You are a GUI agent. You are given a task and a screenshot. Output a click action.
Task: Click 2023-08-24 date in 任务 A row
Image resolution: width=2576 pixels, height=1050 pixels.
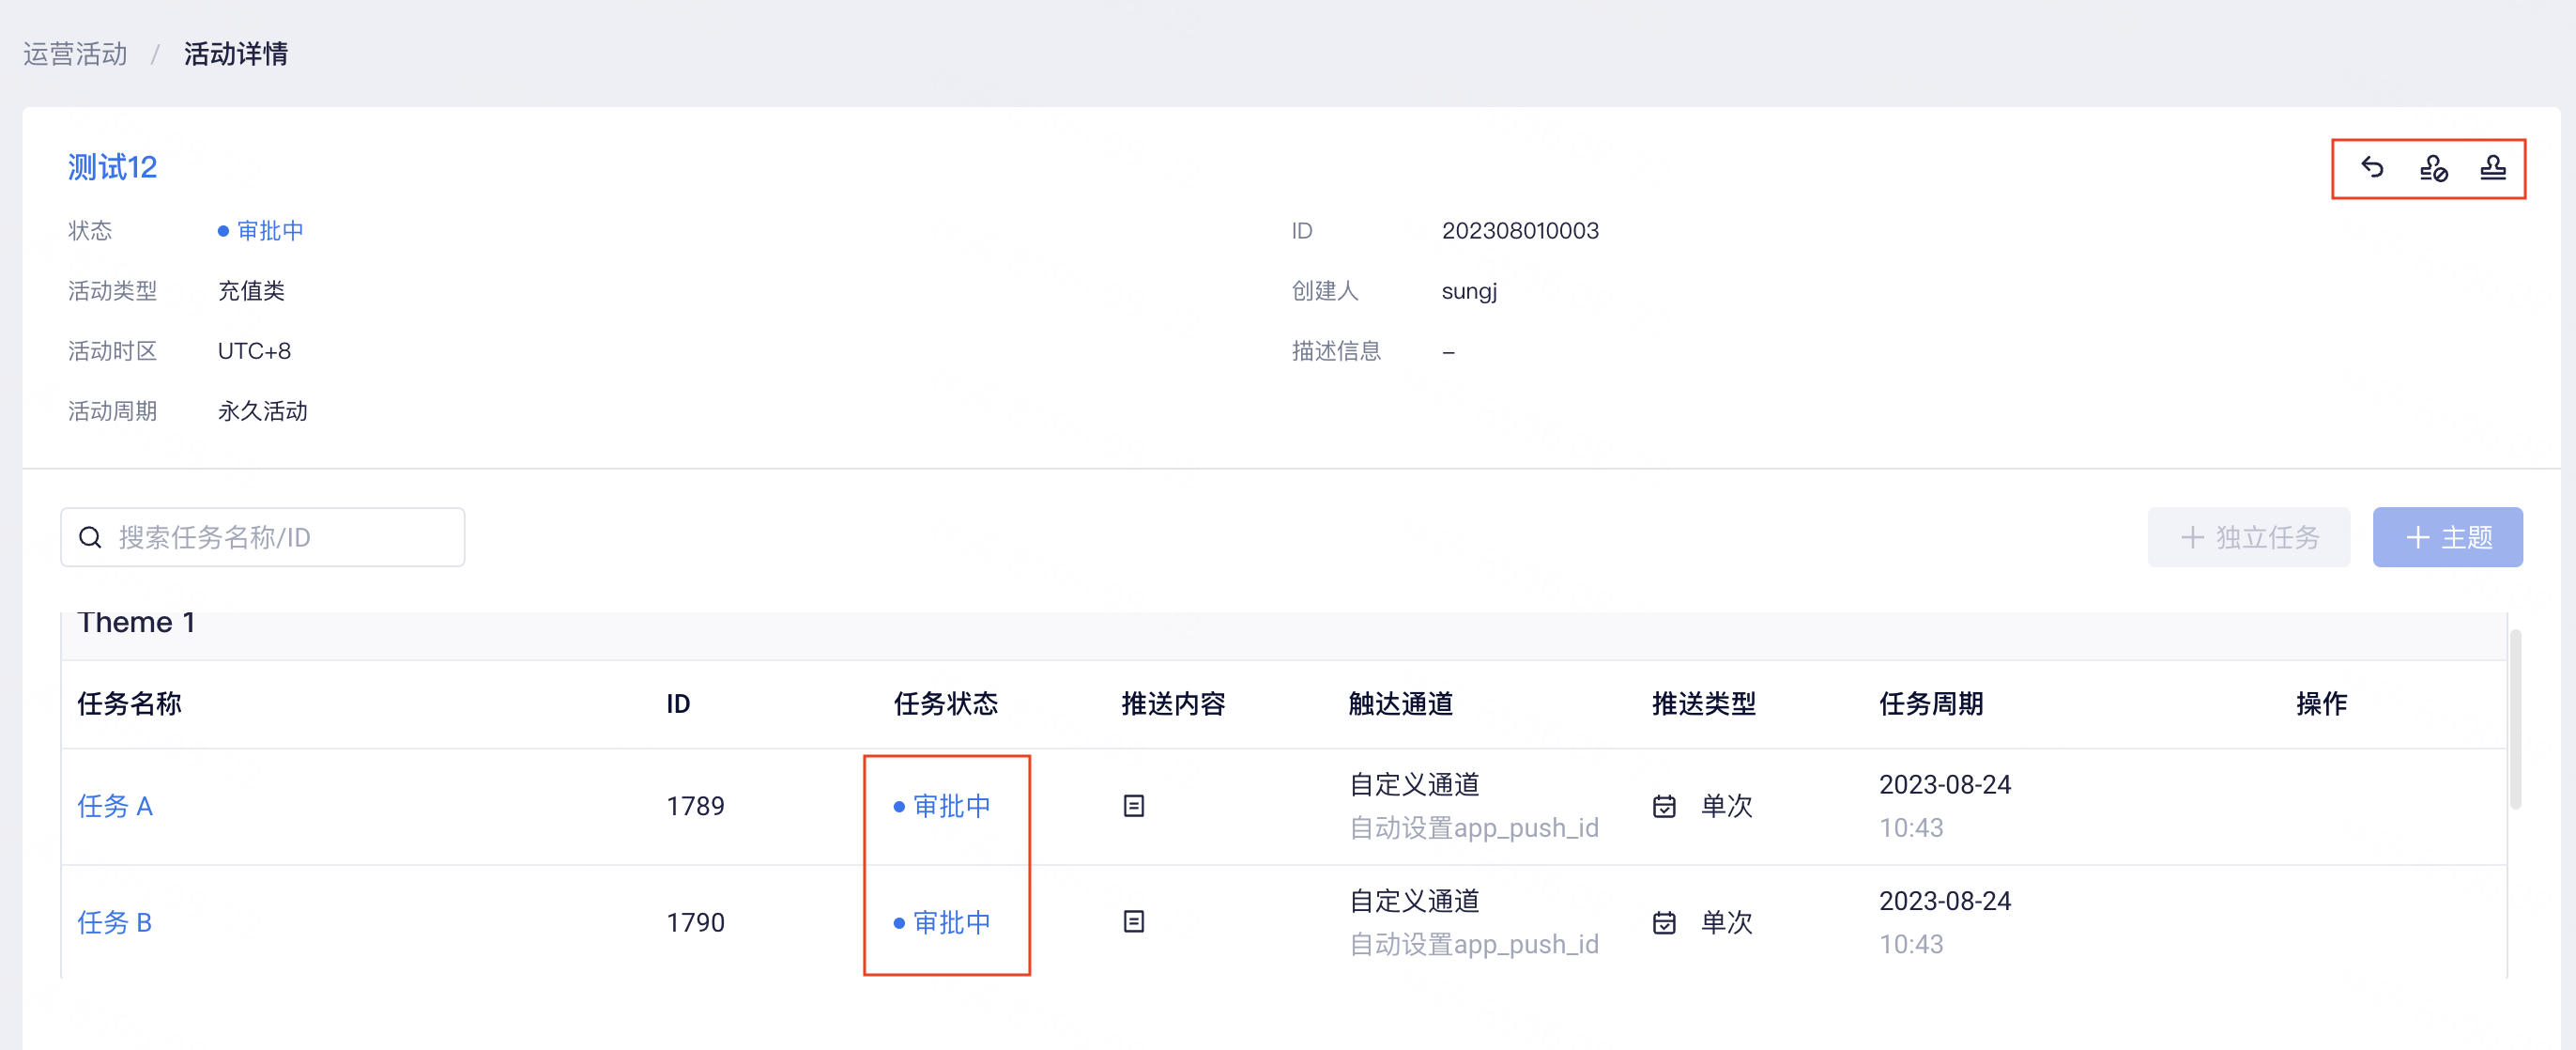[x=1945, y=785]
